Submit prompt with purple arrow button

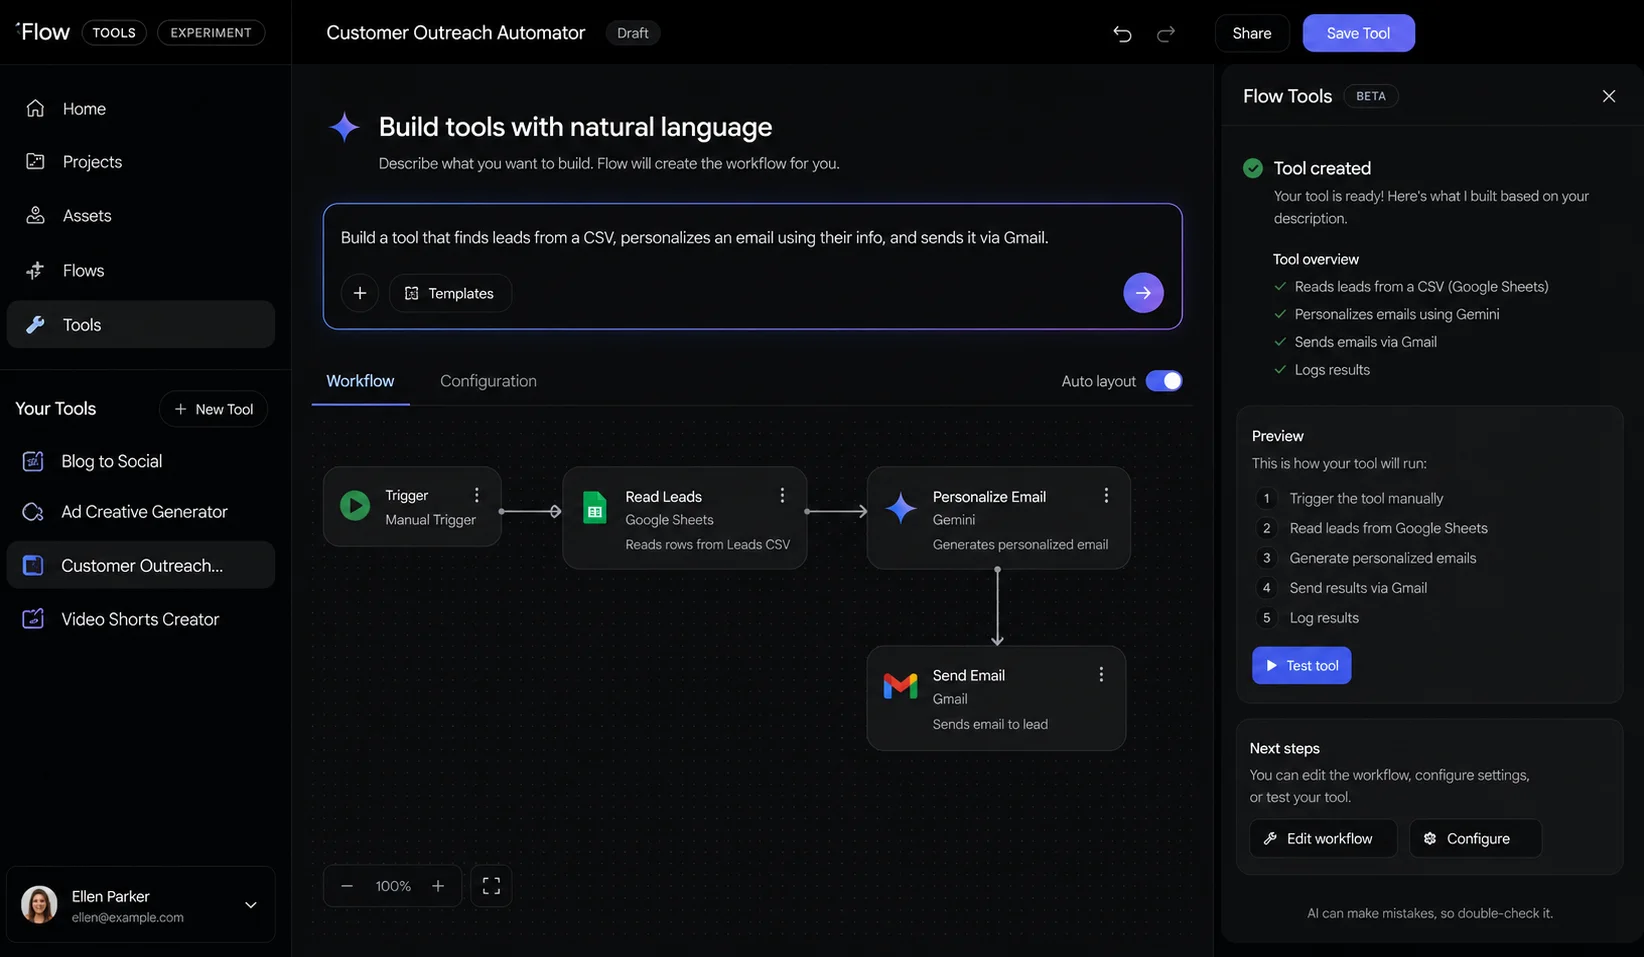tap(1143, 293)
